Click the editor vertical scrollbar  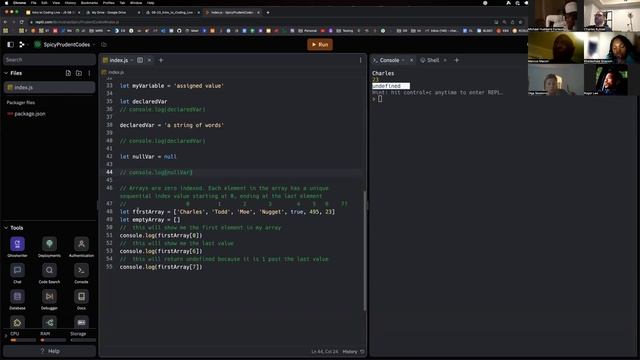pyautogui.click(x=364, y=251)
